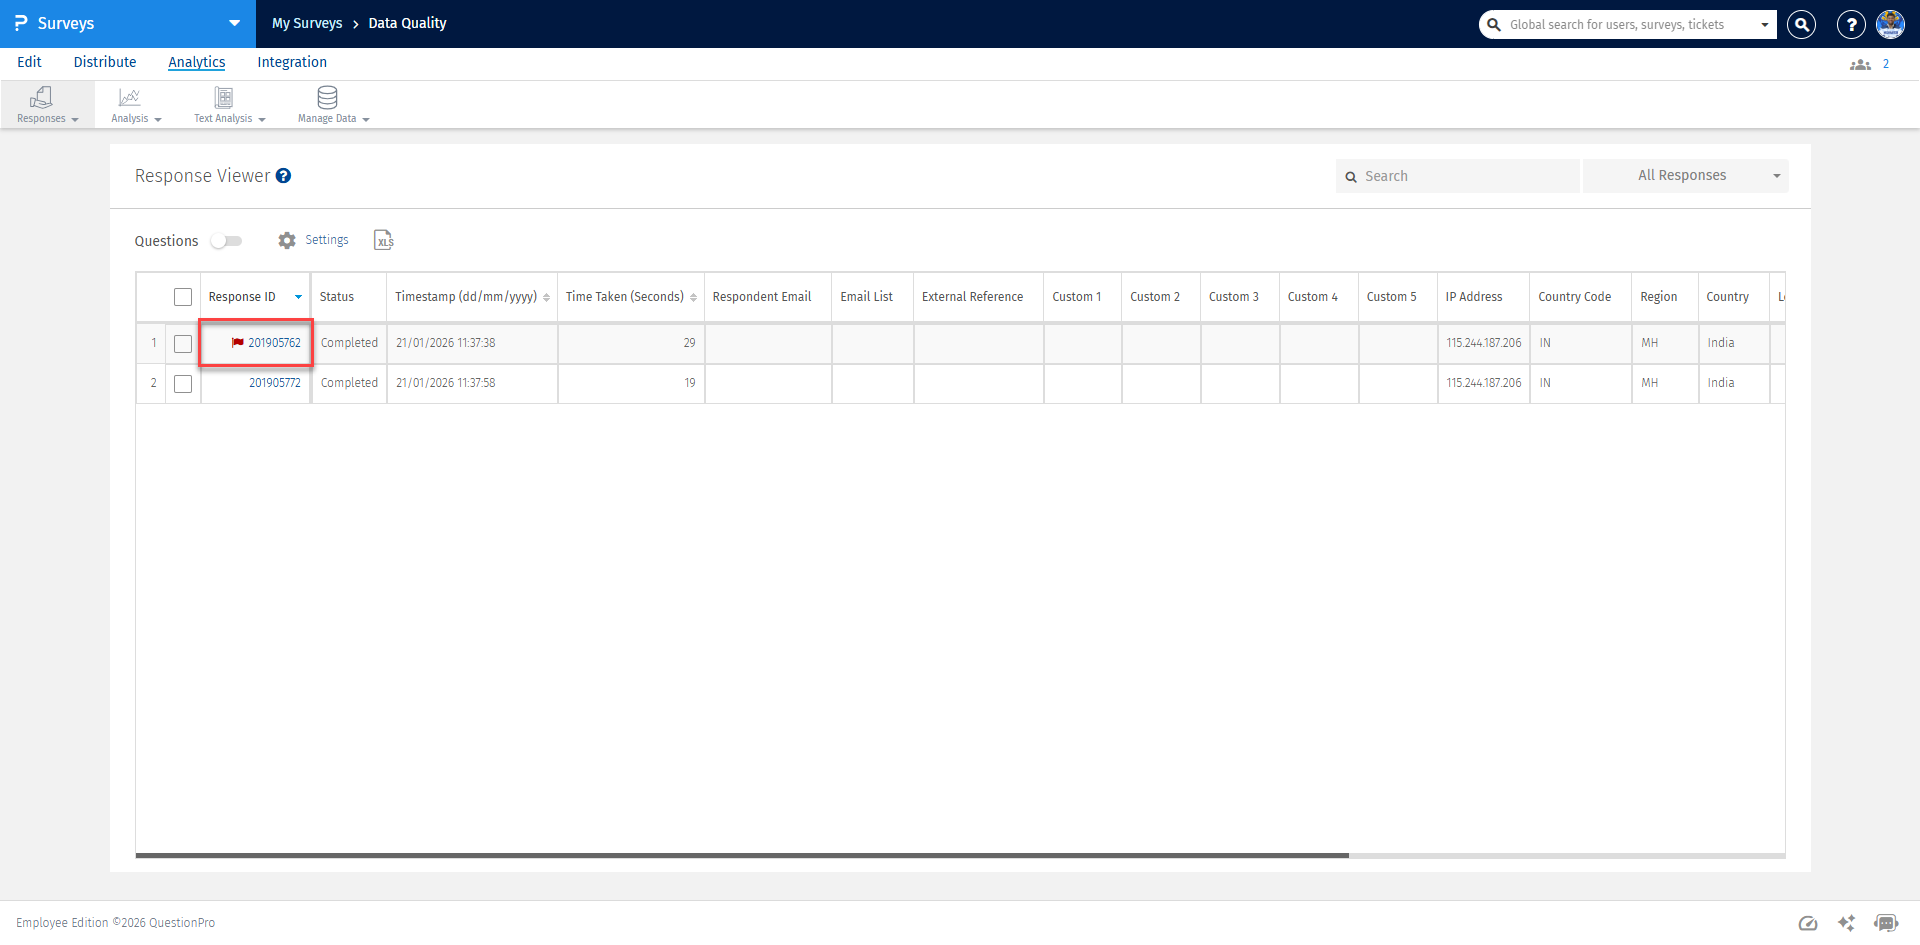Open the Response Viewer help icon
Viewport: 1920px width, 945px height.
(x=284, y=175)
